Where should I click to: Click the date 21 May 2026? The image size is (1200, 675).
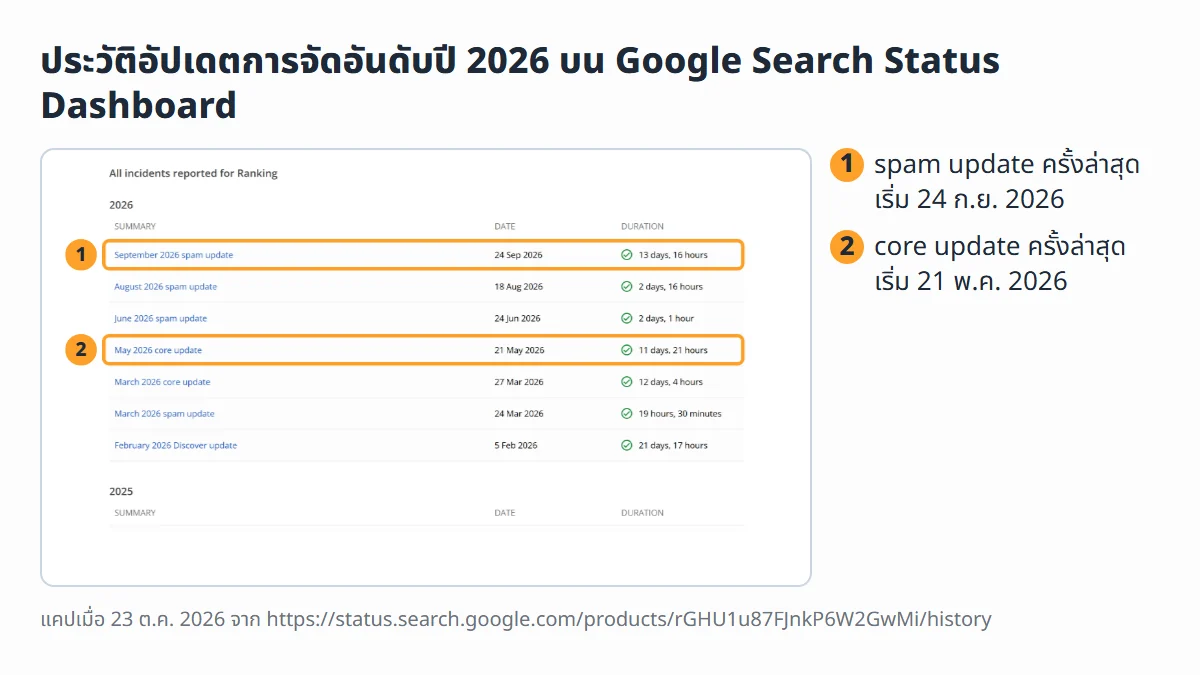click(x=519, y=351)
